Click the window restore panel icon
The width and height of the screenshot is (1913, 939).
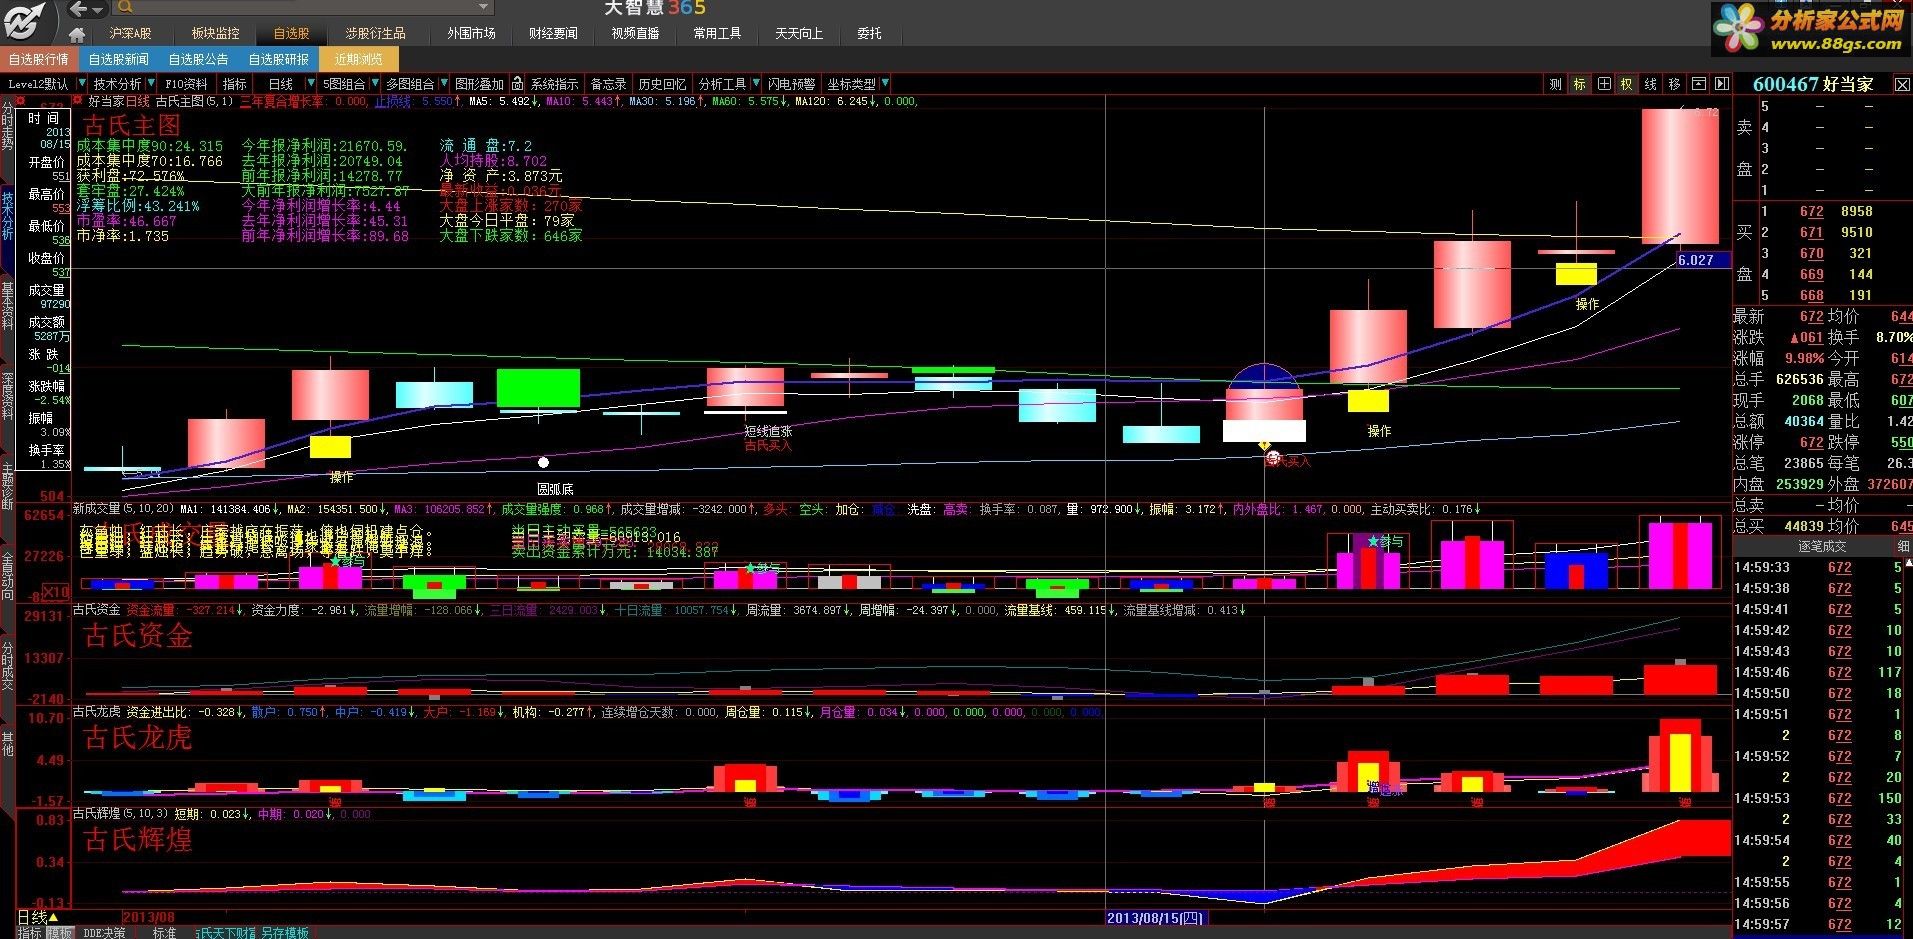tap(1699, 84)
